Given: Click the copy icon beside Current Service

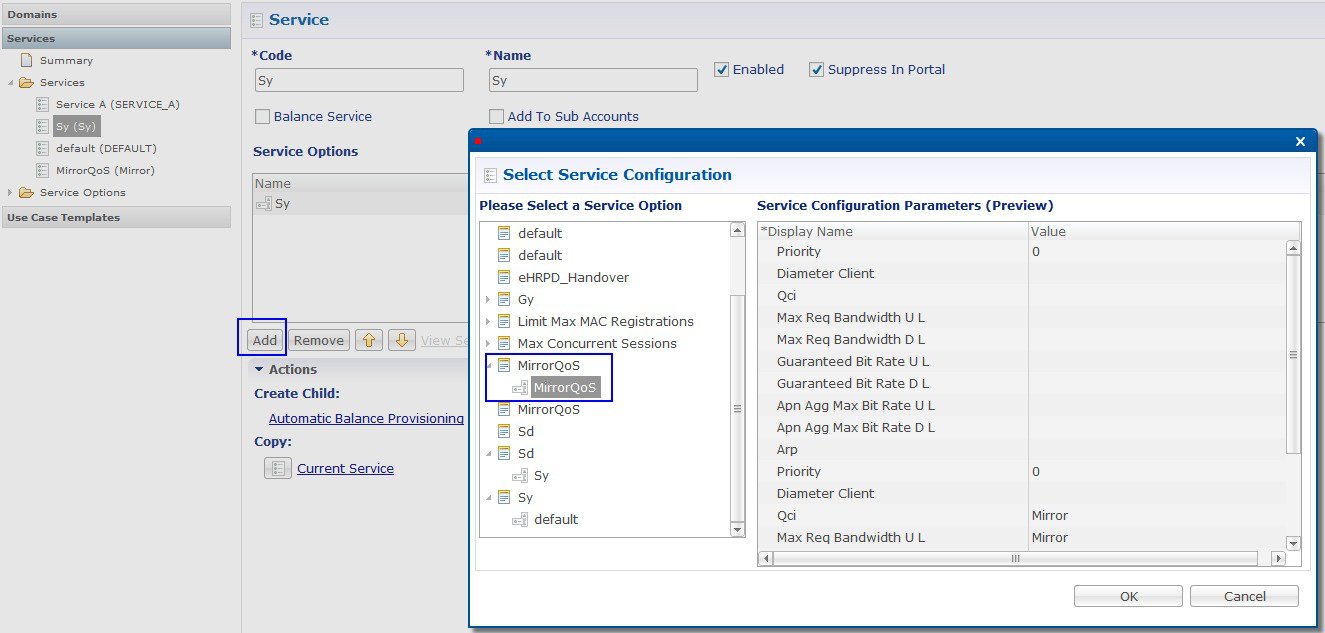Looking at the screenshot, I should pos(278,468).
